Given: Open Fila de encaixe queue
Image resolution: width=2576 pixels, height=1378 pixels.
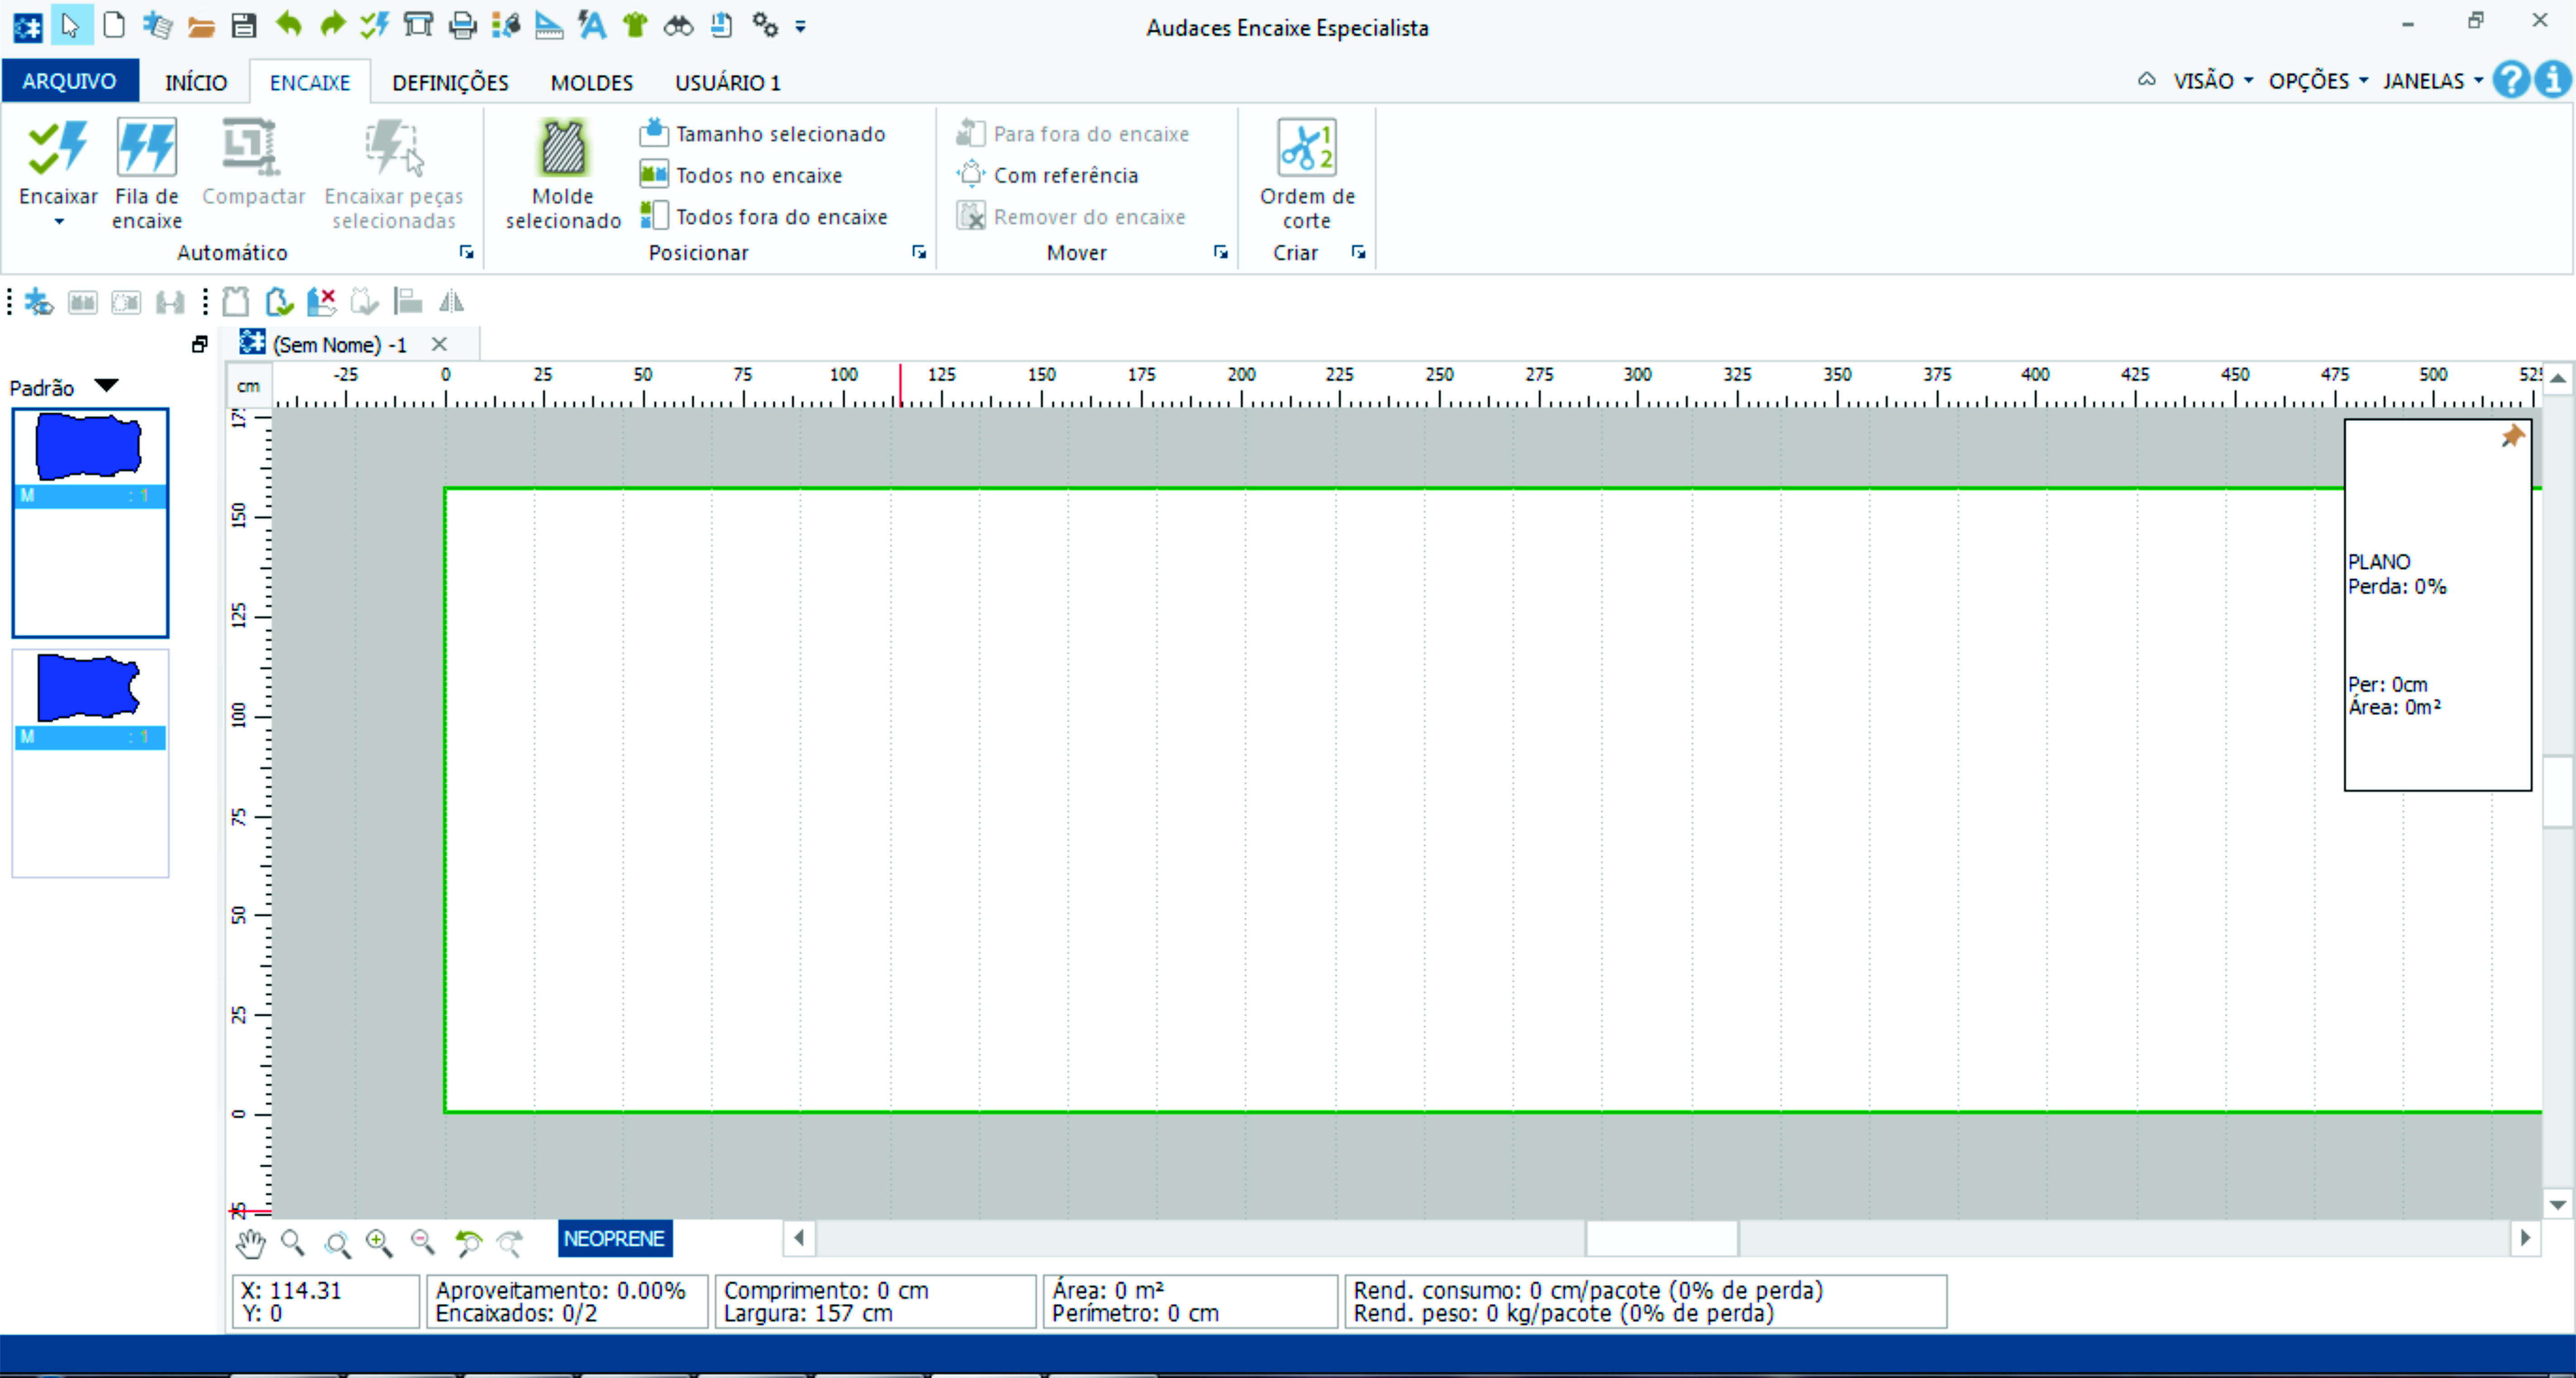Looking at the screenshot, I should pos(146,173).
